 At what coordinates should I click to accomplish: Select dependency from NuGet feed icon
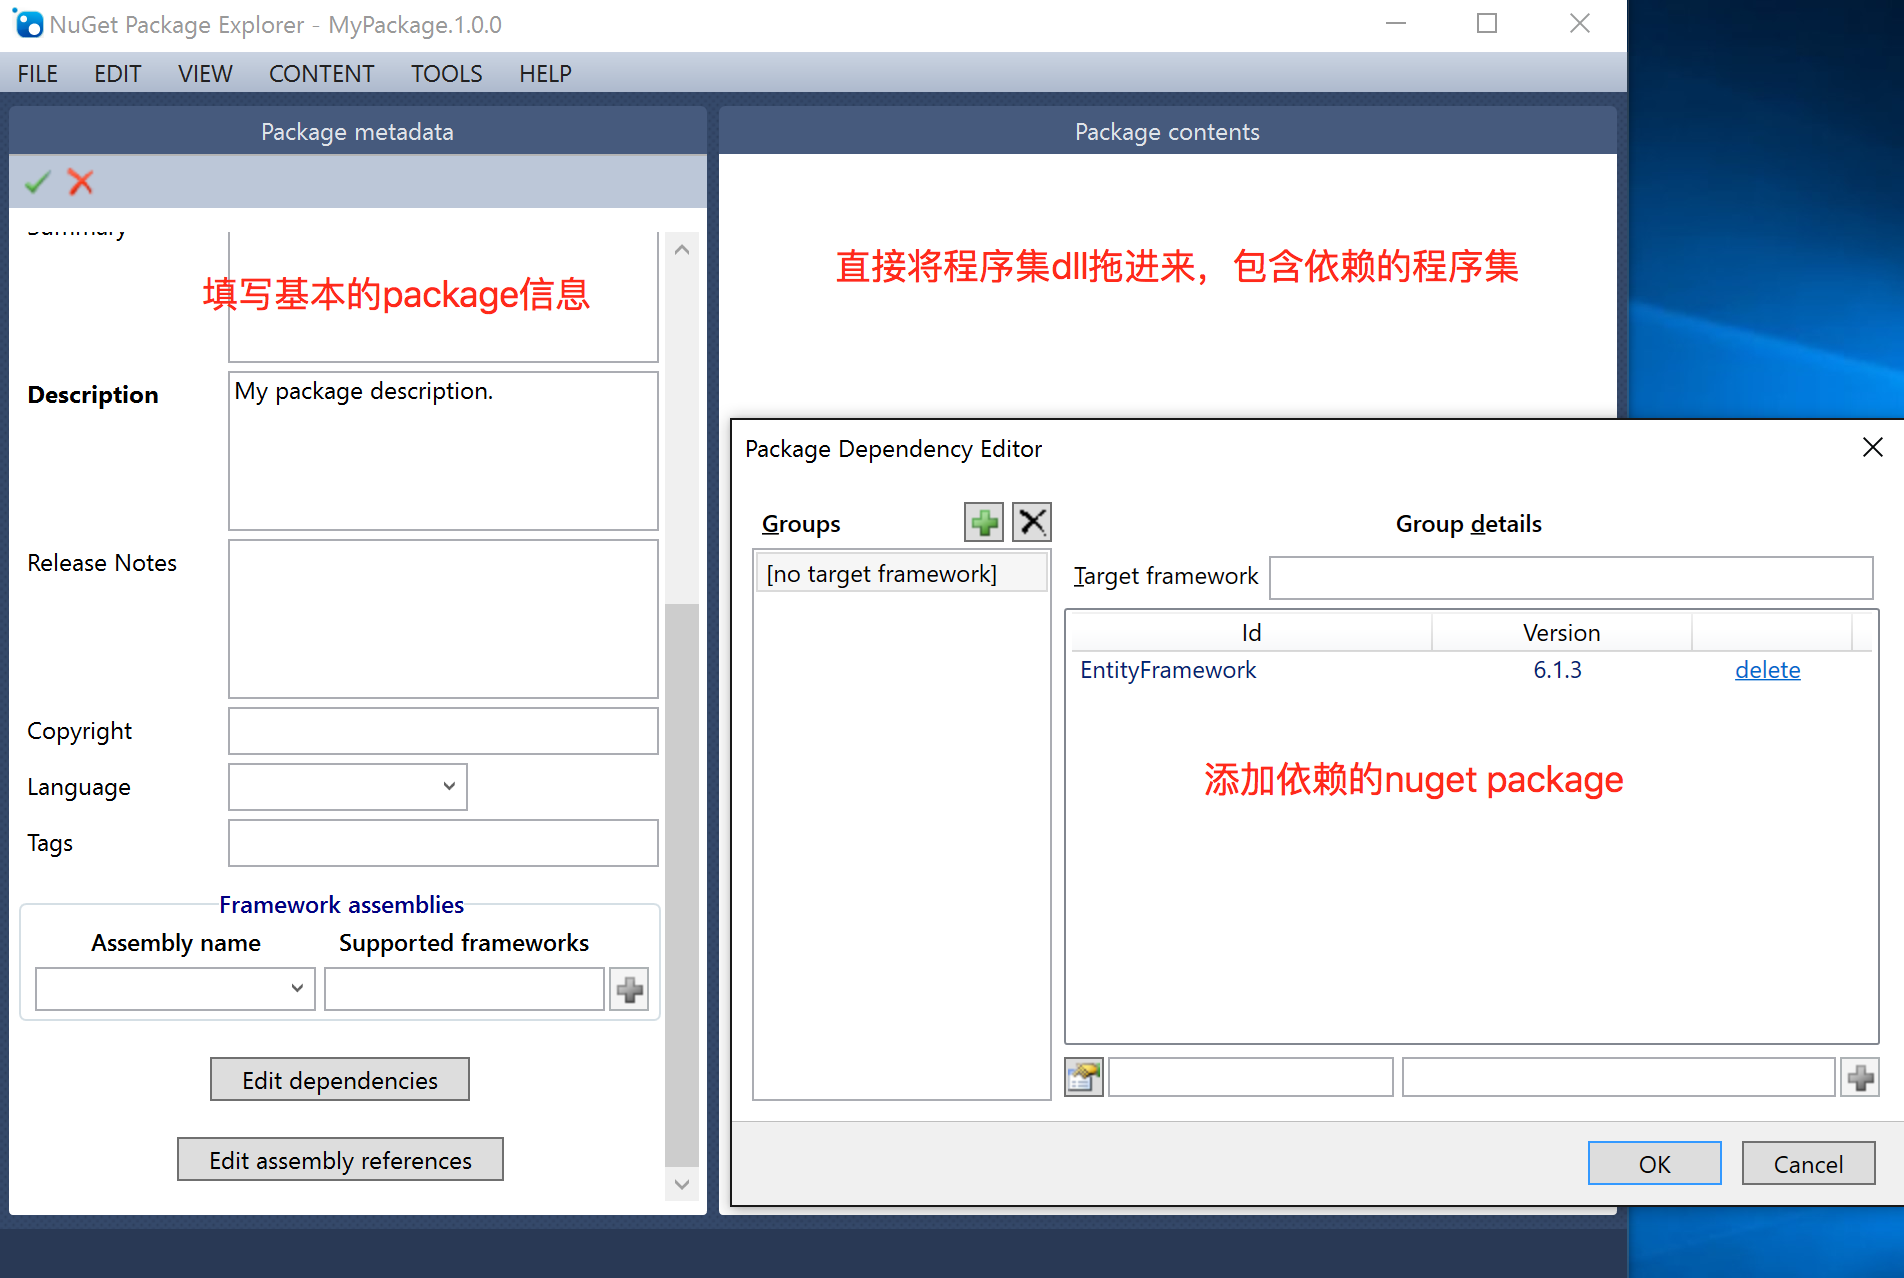[x=1084, y=1077]
